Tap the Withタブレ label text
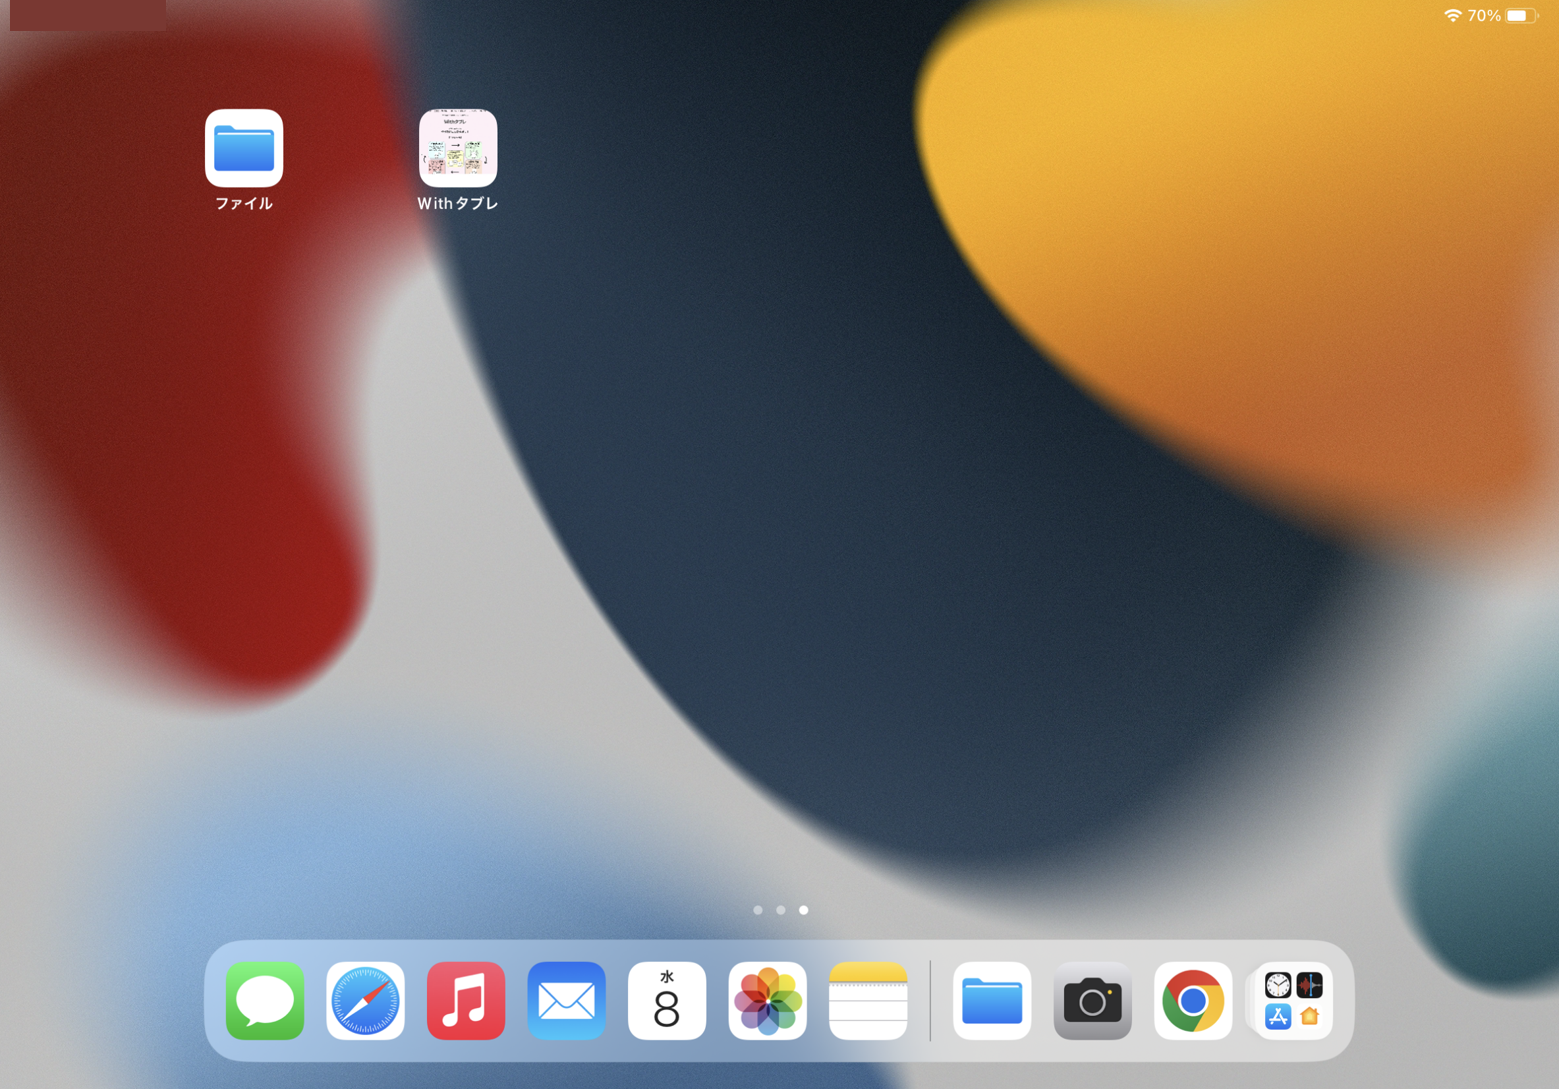The image size is (1559, 1089). point(458,203)
